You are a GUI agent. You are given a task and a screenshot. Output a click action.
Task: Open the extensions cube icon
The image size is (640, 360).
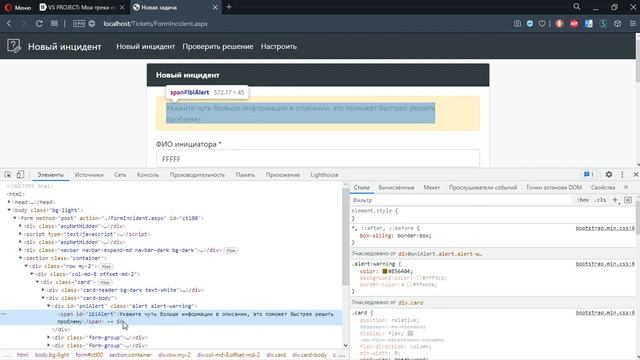pos(618,24)
